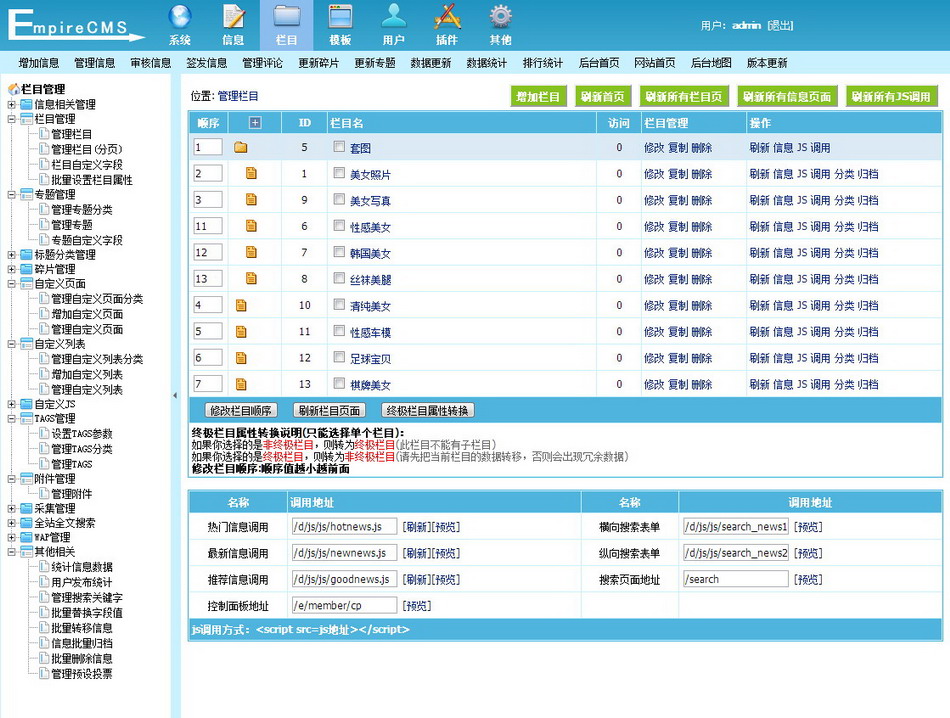Preview the 控制面板地址 link

coord(417,606)
